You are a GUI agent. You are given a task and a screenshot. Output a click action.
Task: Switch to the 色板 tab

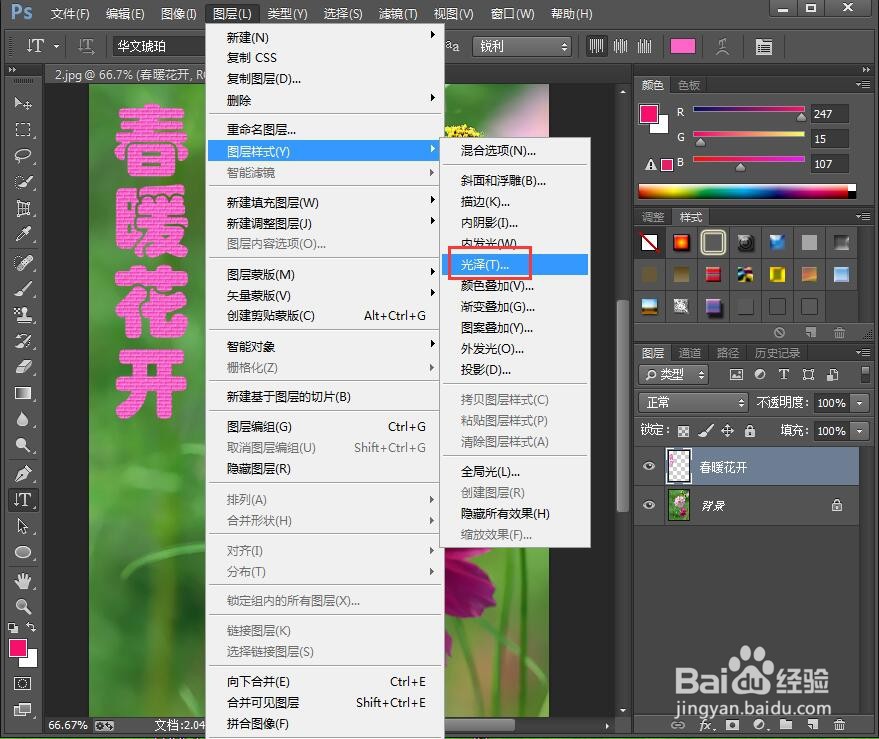[689, 85]
